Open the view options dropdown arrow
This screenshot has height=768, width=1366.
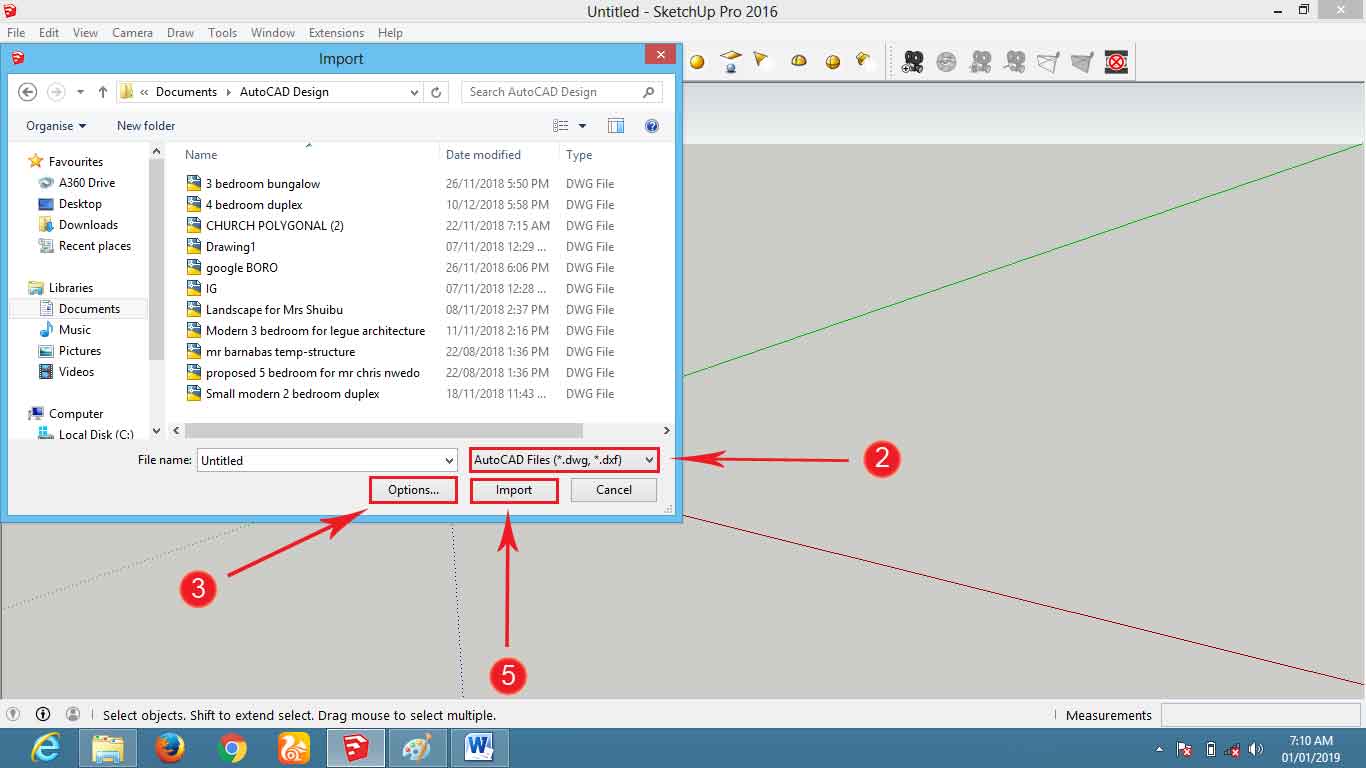582,126
